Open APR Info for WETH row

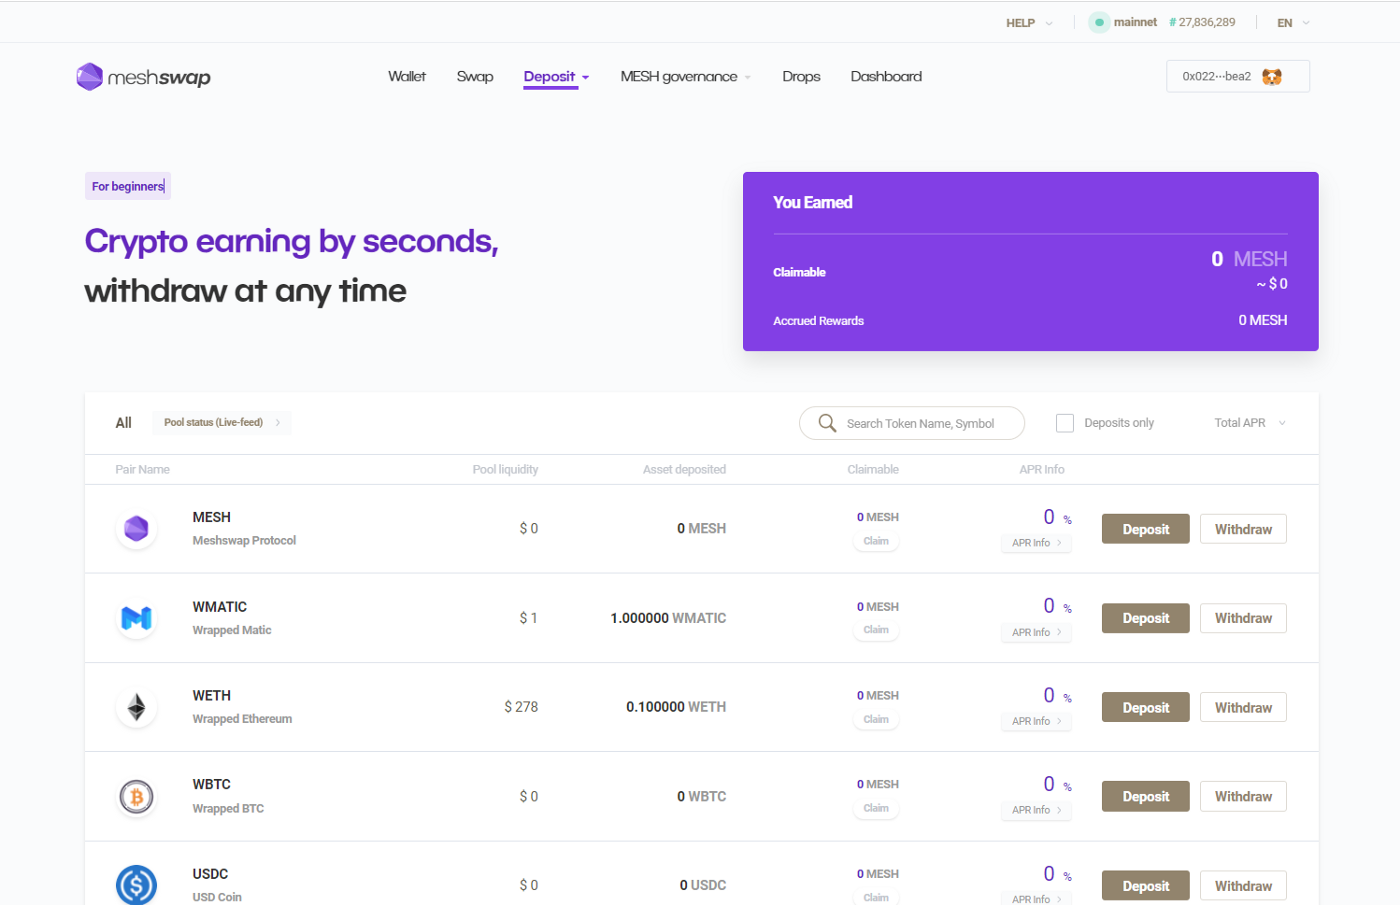click(1036, 721)
